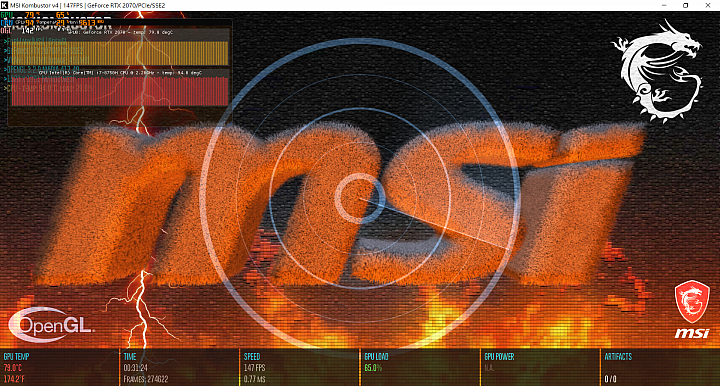Image resolution: width=720 pixels, height=386 pixels.
Task: Click the white MSI dragon logo
Action: click(657, 71)
